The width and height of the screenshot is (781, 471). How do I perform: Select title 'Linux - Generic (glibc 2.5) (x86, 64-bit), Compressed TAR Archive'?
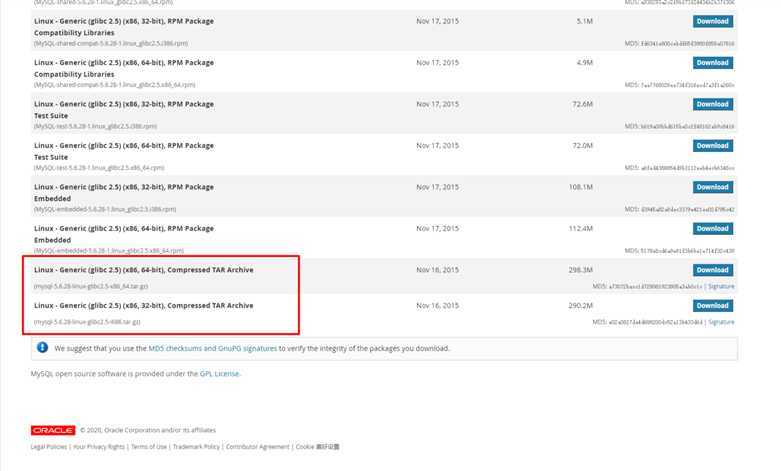point(143,270)
